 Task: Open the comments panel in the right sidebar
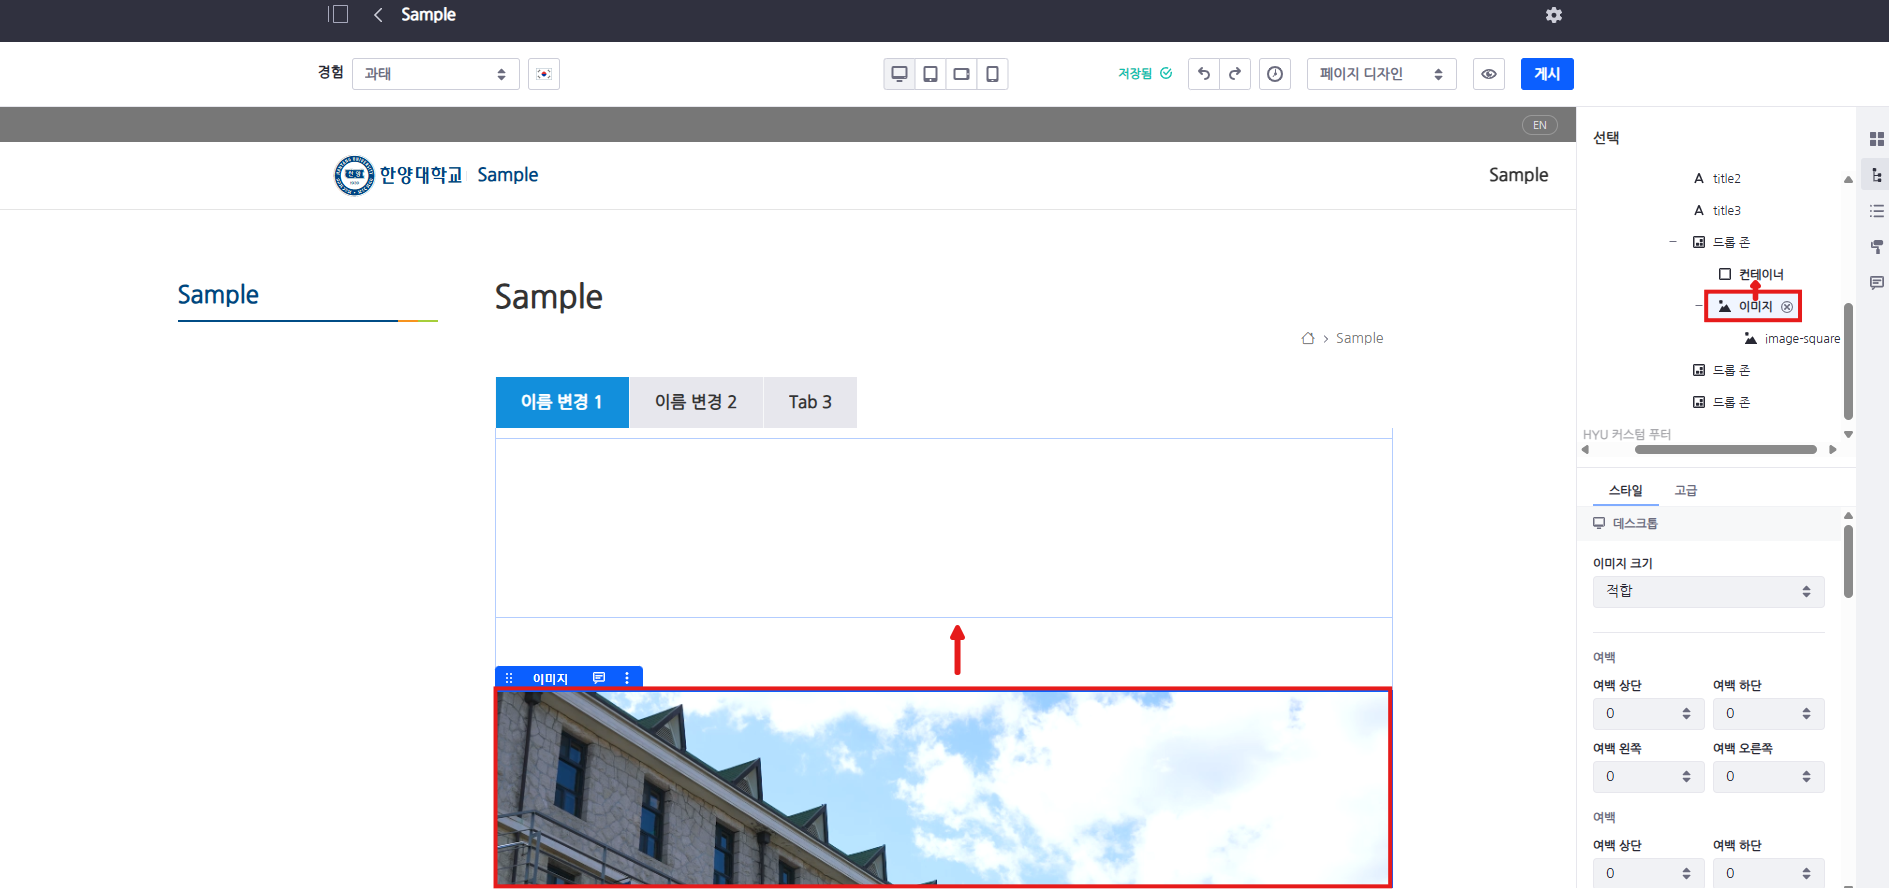pos(1876,283)
